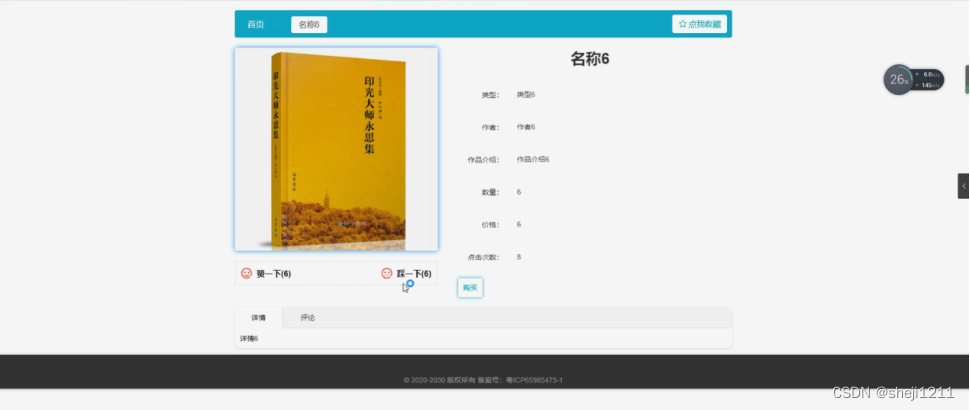
Task: Switch to the 详情 tab
Action: point(259,318)
